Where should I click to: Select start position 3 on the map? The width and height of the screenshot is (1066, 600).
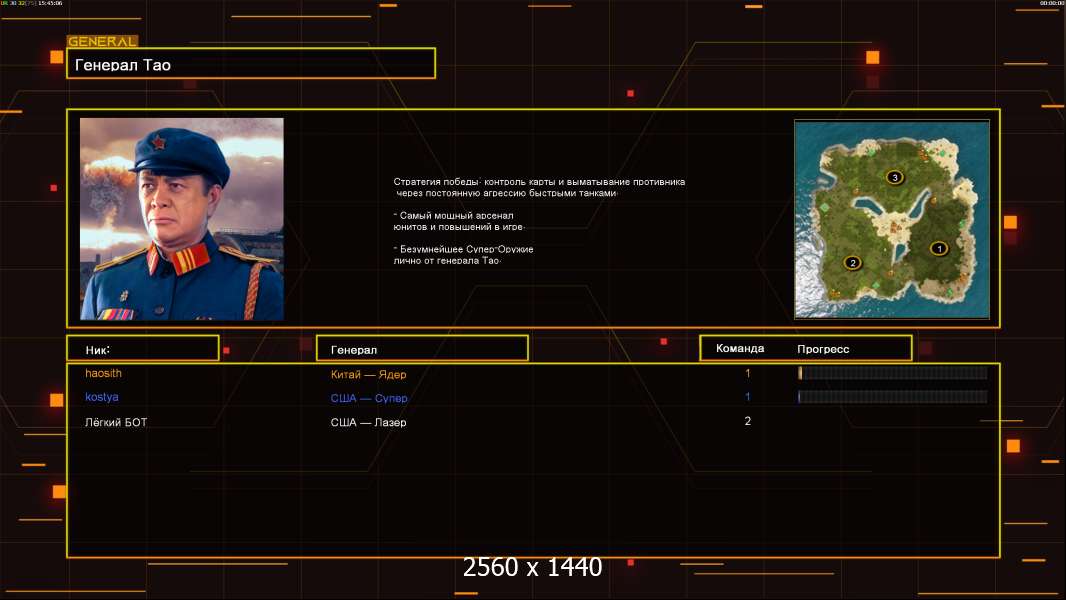[x=895, y=177]
